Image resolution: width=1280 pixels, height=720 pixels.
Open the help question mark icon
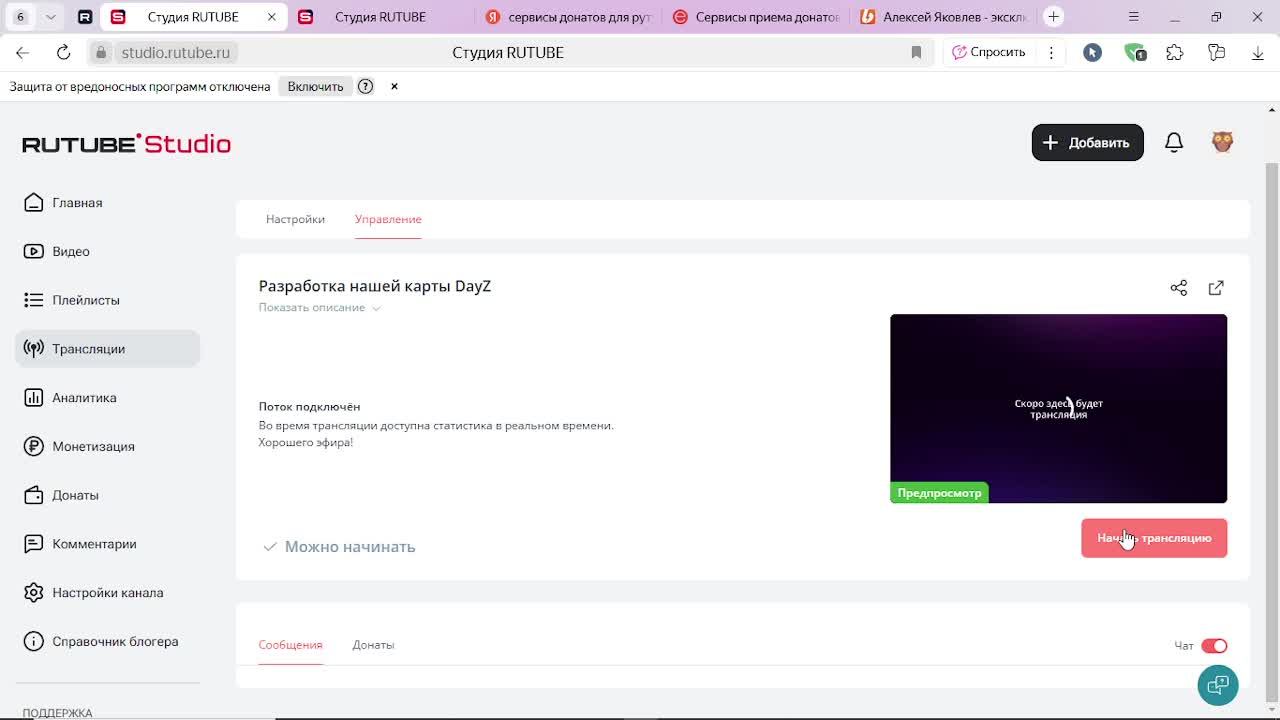pos(366,86)
